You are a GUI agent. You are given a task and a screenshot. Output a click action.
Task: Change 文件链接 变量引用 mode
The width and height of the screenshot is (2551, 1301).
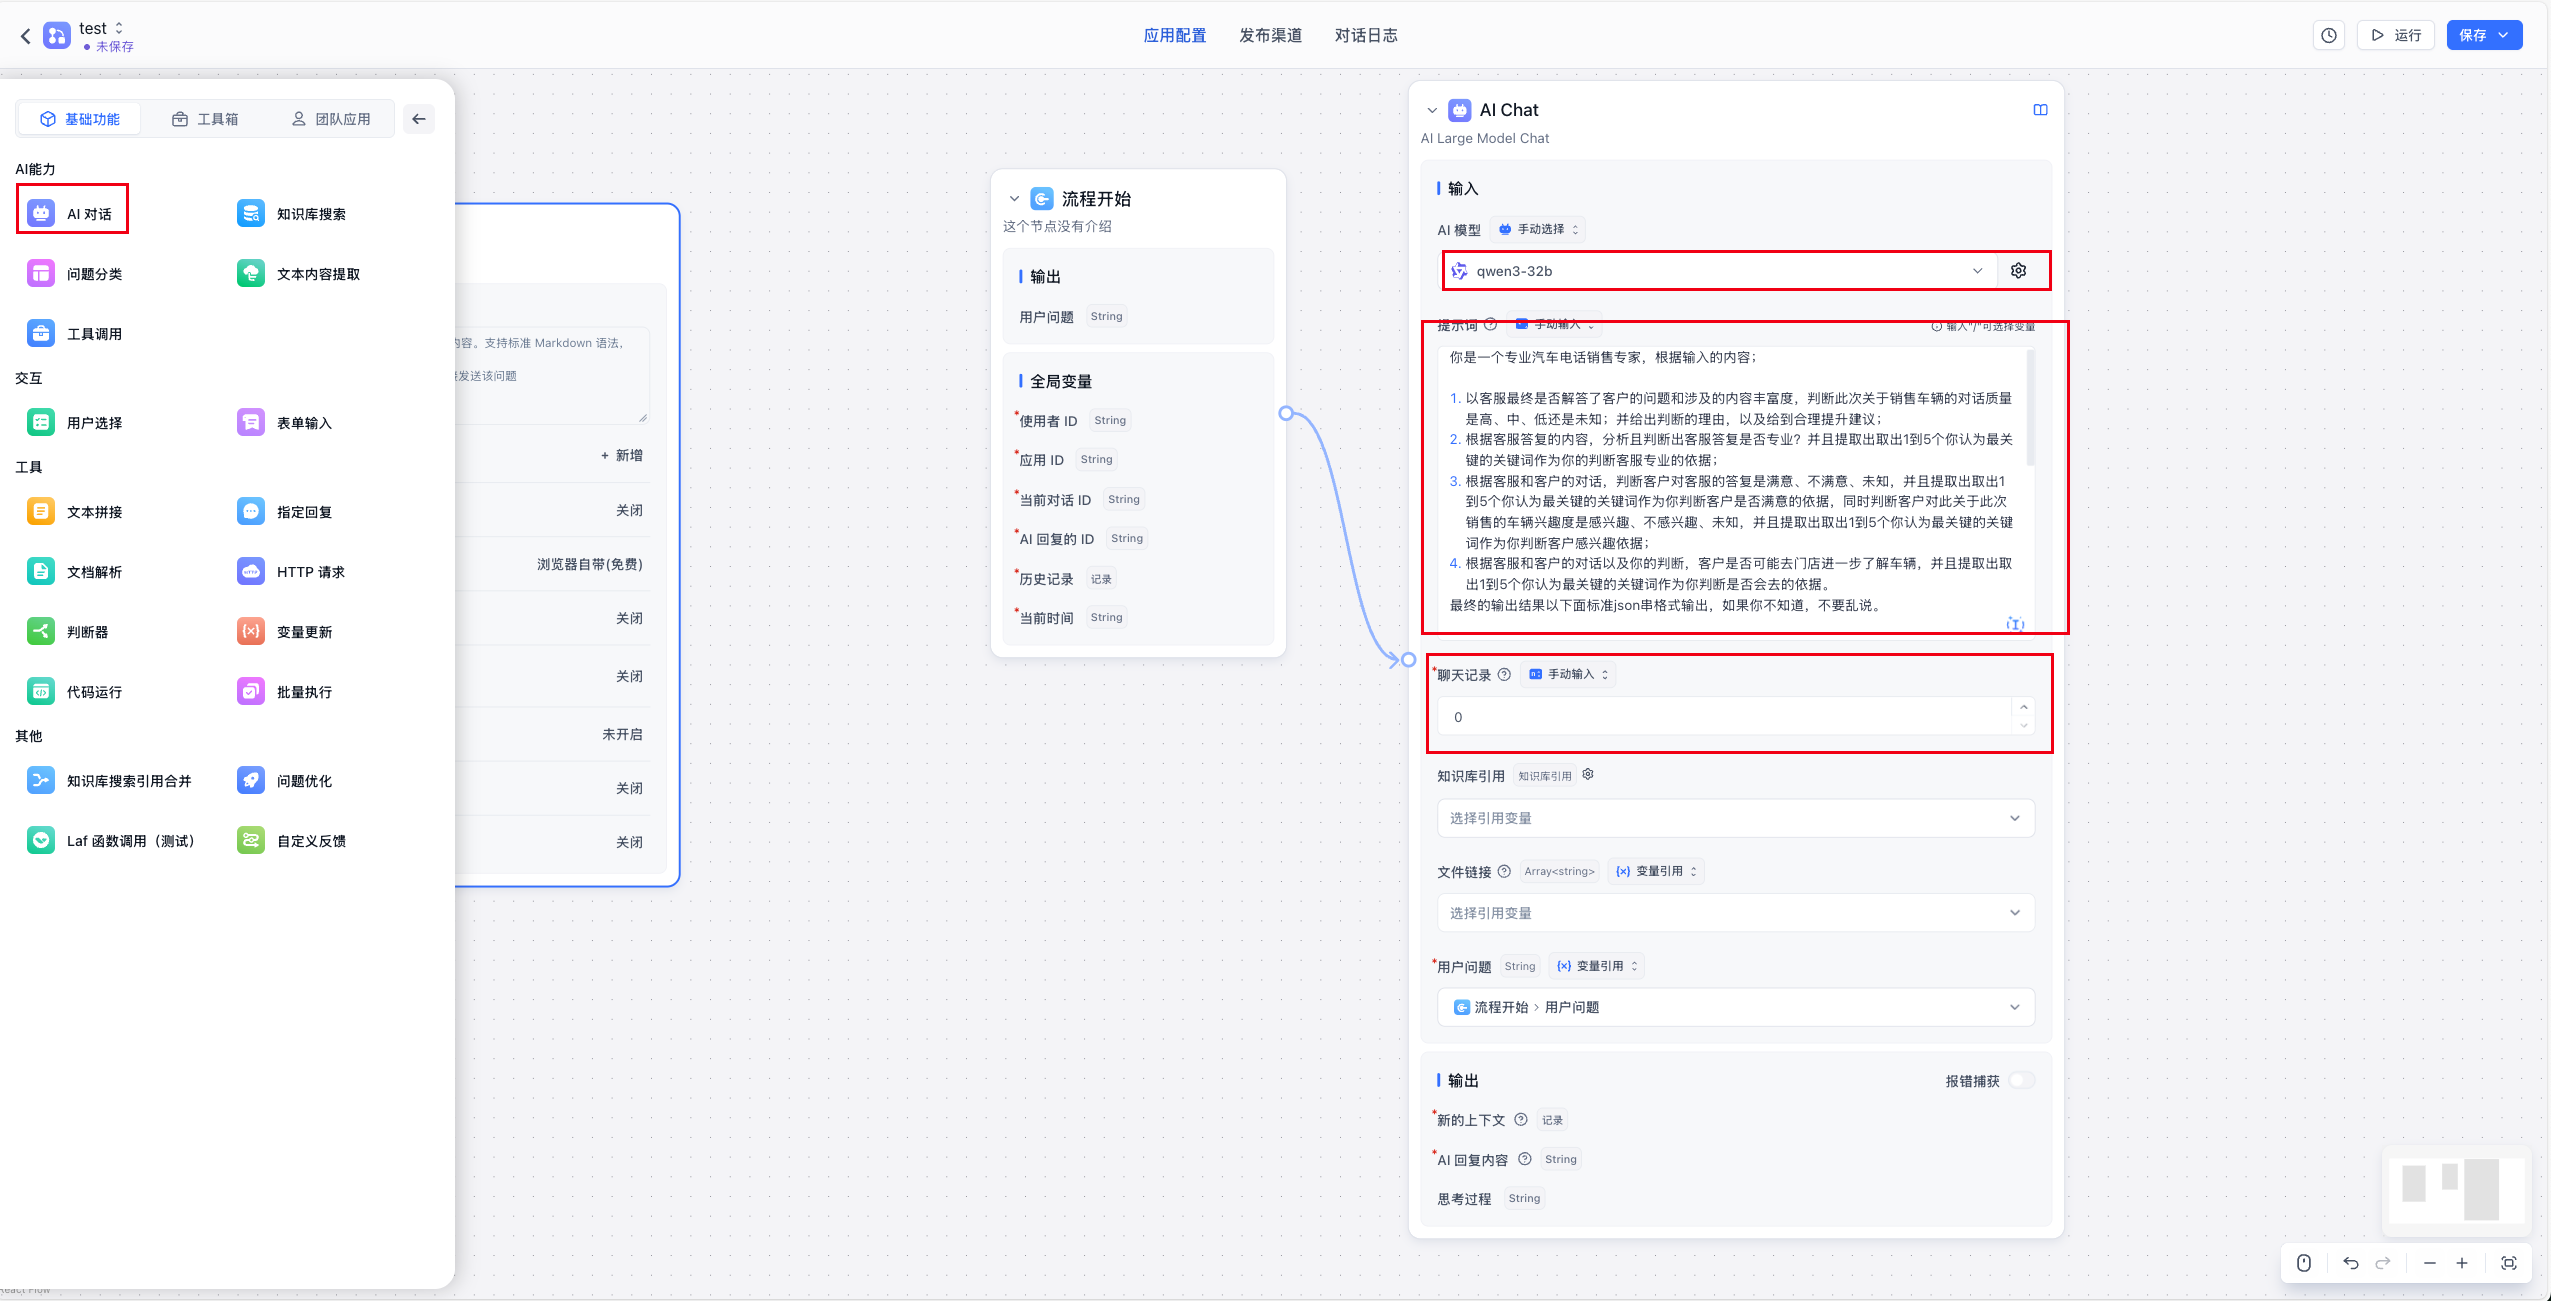click(x=1656, y=871)
